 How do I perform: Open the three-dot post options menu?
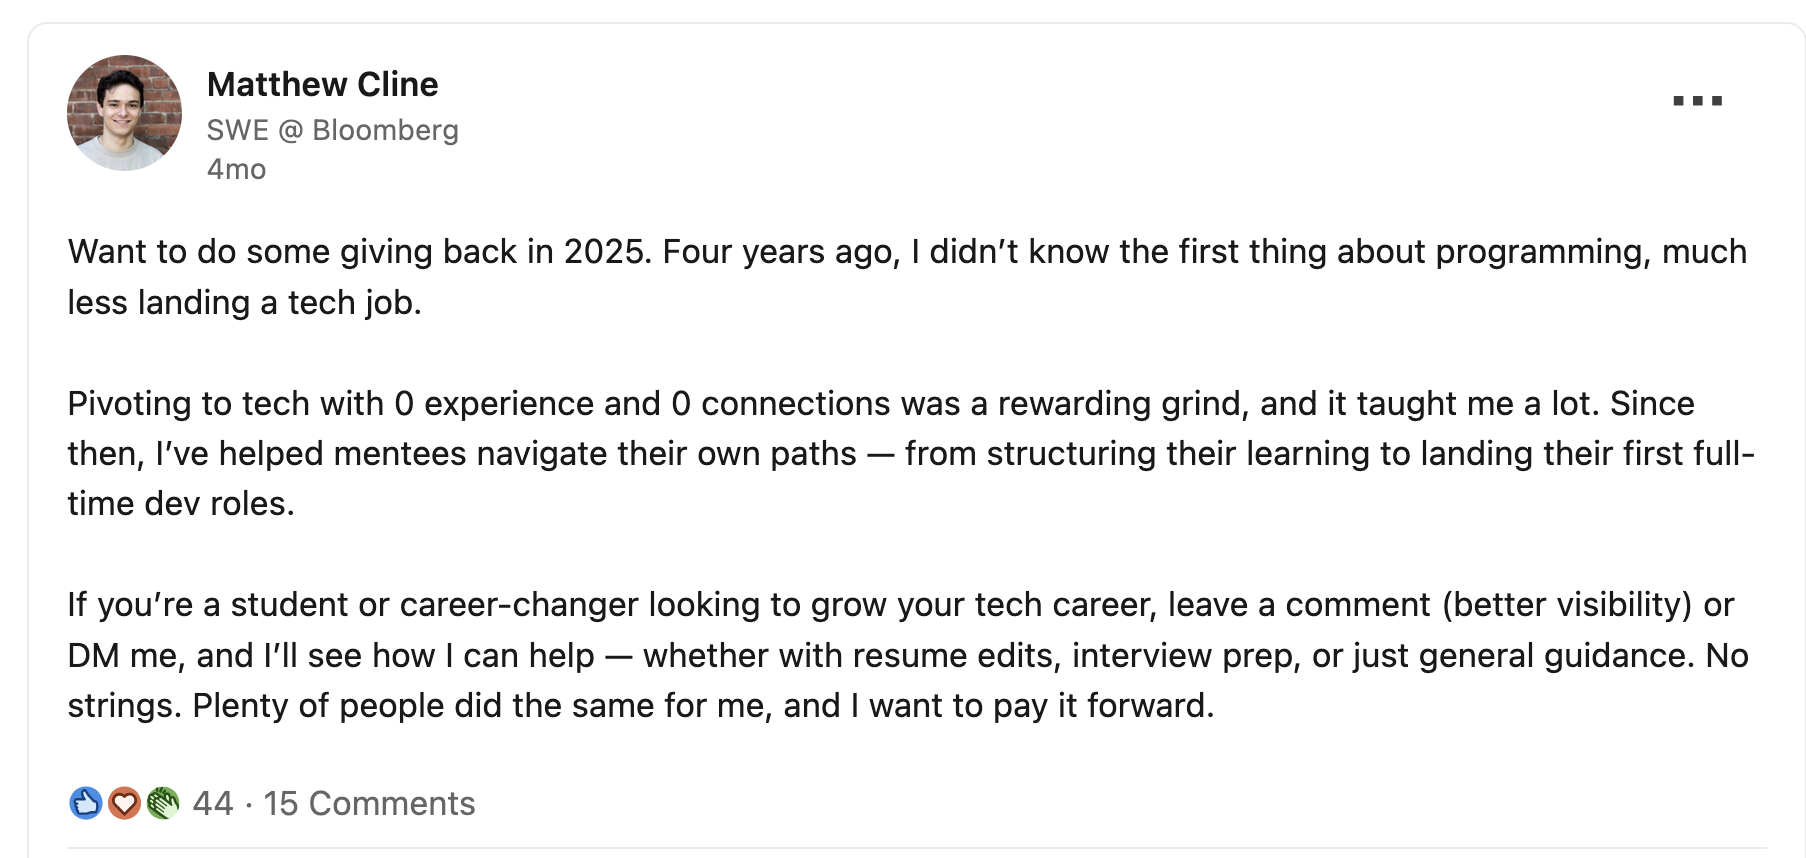pos(1697,101)
